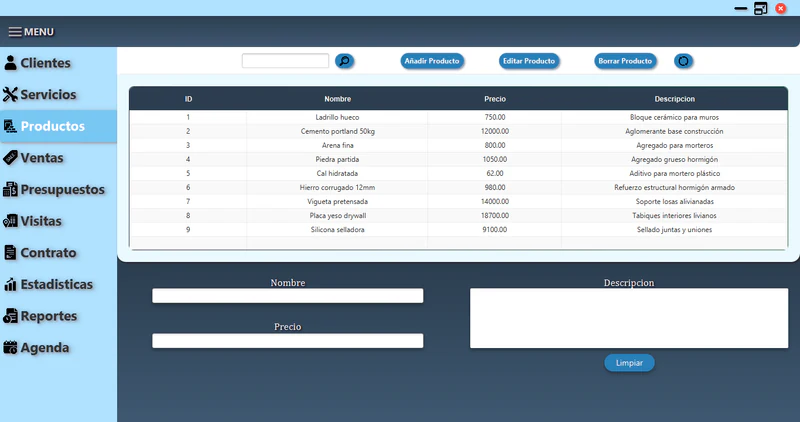The image size is (800, 422).
Task: Click Sellado juntas y uniones description
Action: tap(674, 230)
